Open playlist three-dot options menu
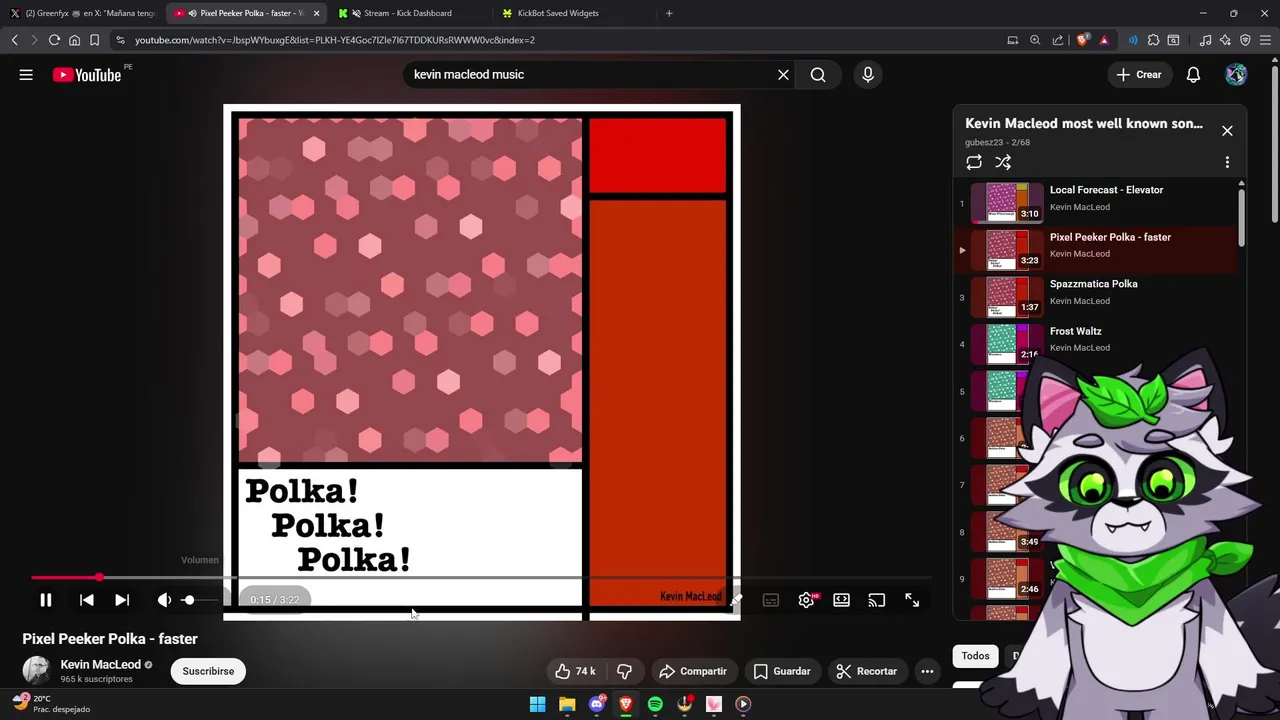 click(1227, 162)
